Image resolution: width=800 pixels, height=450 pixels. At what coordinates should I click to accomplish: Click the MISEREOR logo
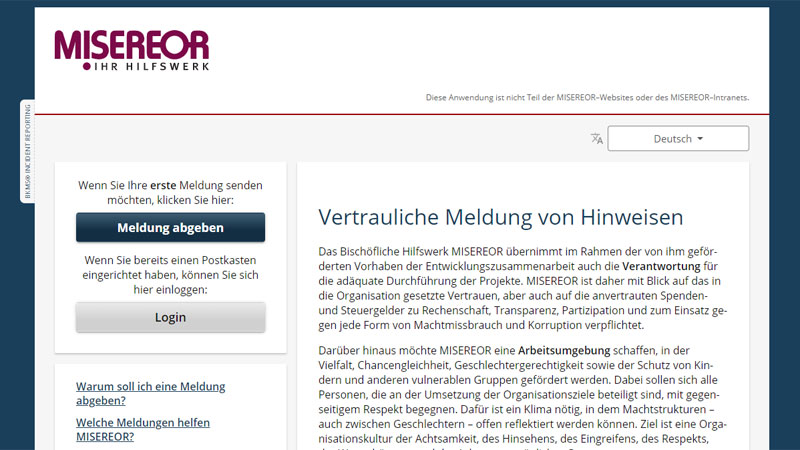click(132, 49)
